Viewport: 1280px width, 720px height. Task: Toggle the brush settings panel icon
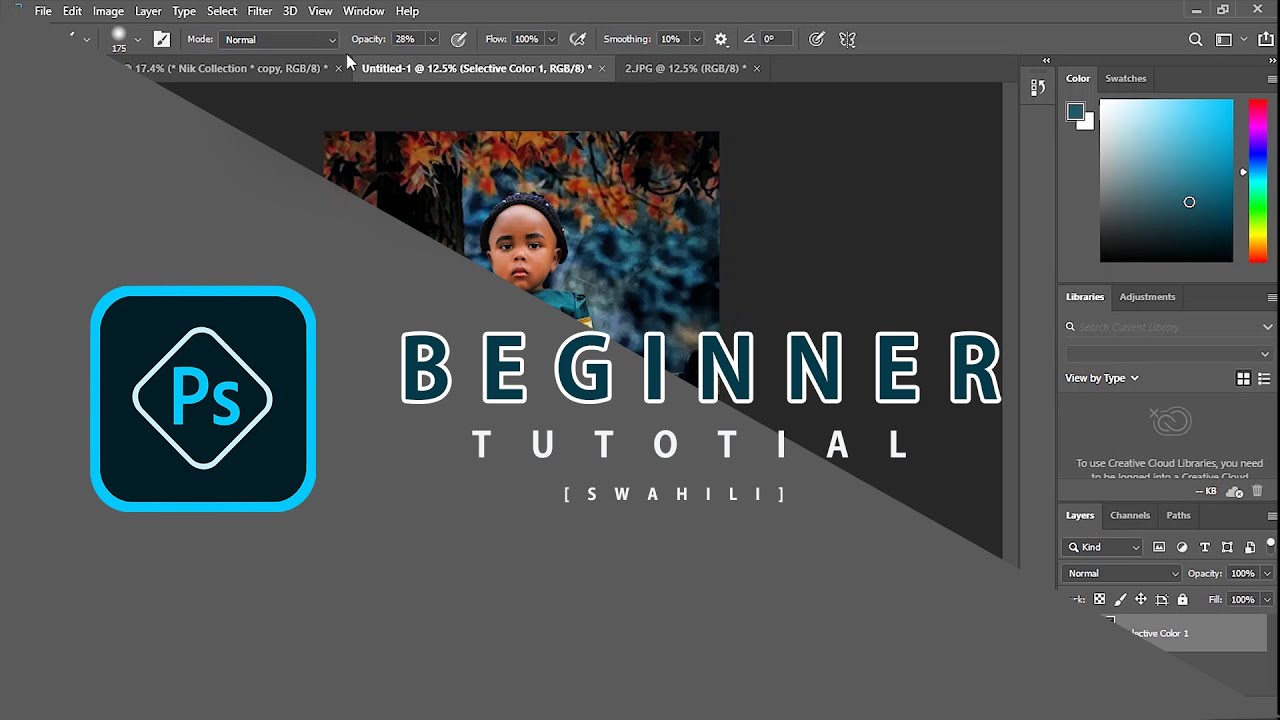point(162,39)
